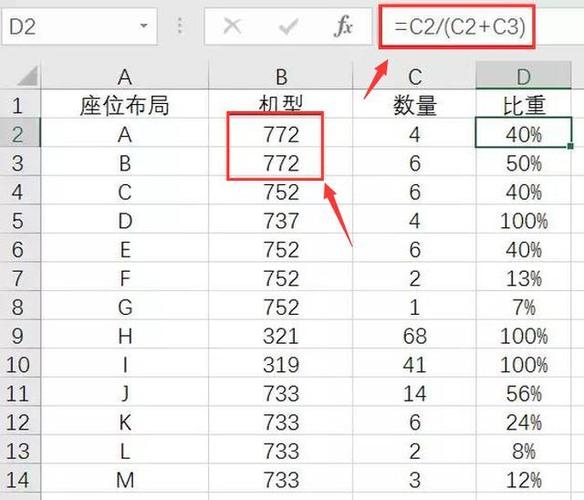Click the Name Box showing D2
Viewport: 584px width, 500px height.
tap(79, 26)
